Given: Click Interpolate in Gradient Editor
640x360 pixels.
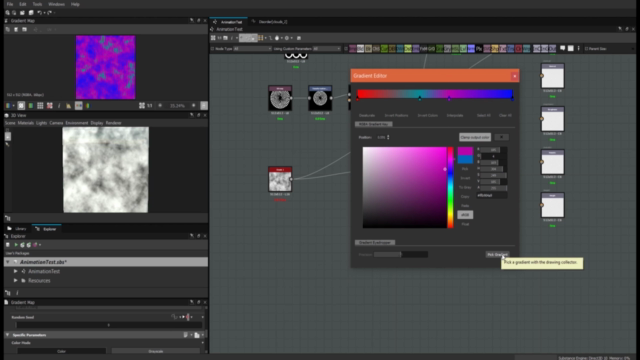Looking at the screenshot, I should 455,116.
